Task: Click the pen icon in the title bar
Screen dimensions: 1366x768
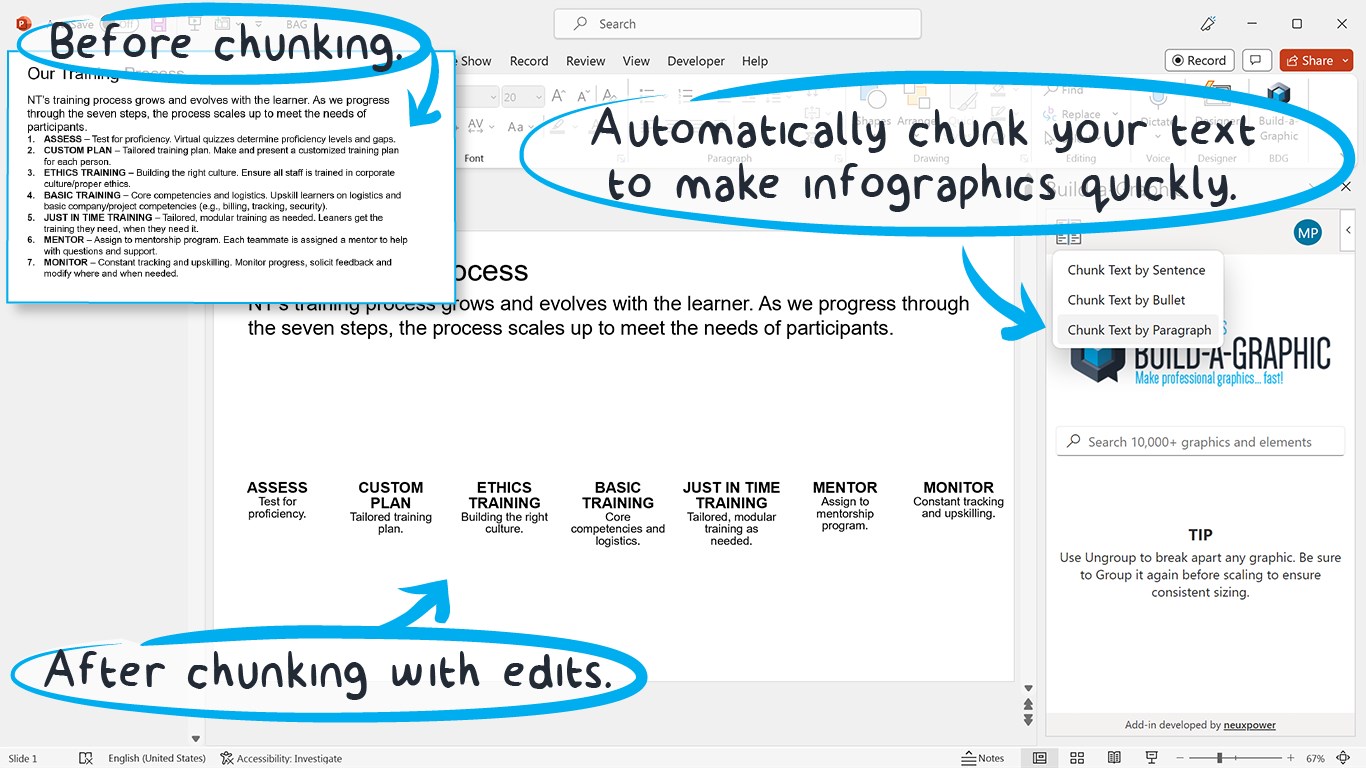Action: click(1208, 24)
